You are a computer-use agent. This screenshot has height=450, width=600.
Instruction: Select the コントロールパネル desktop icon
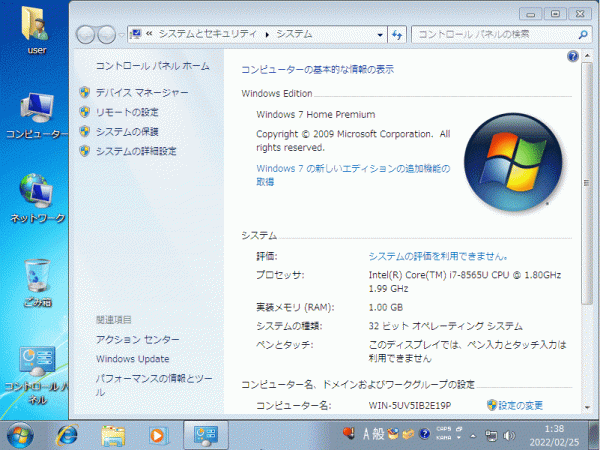37,376
